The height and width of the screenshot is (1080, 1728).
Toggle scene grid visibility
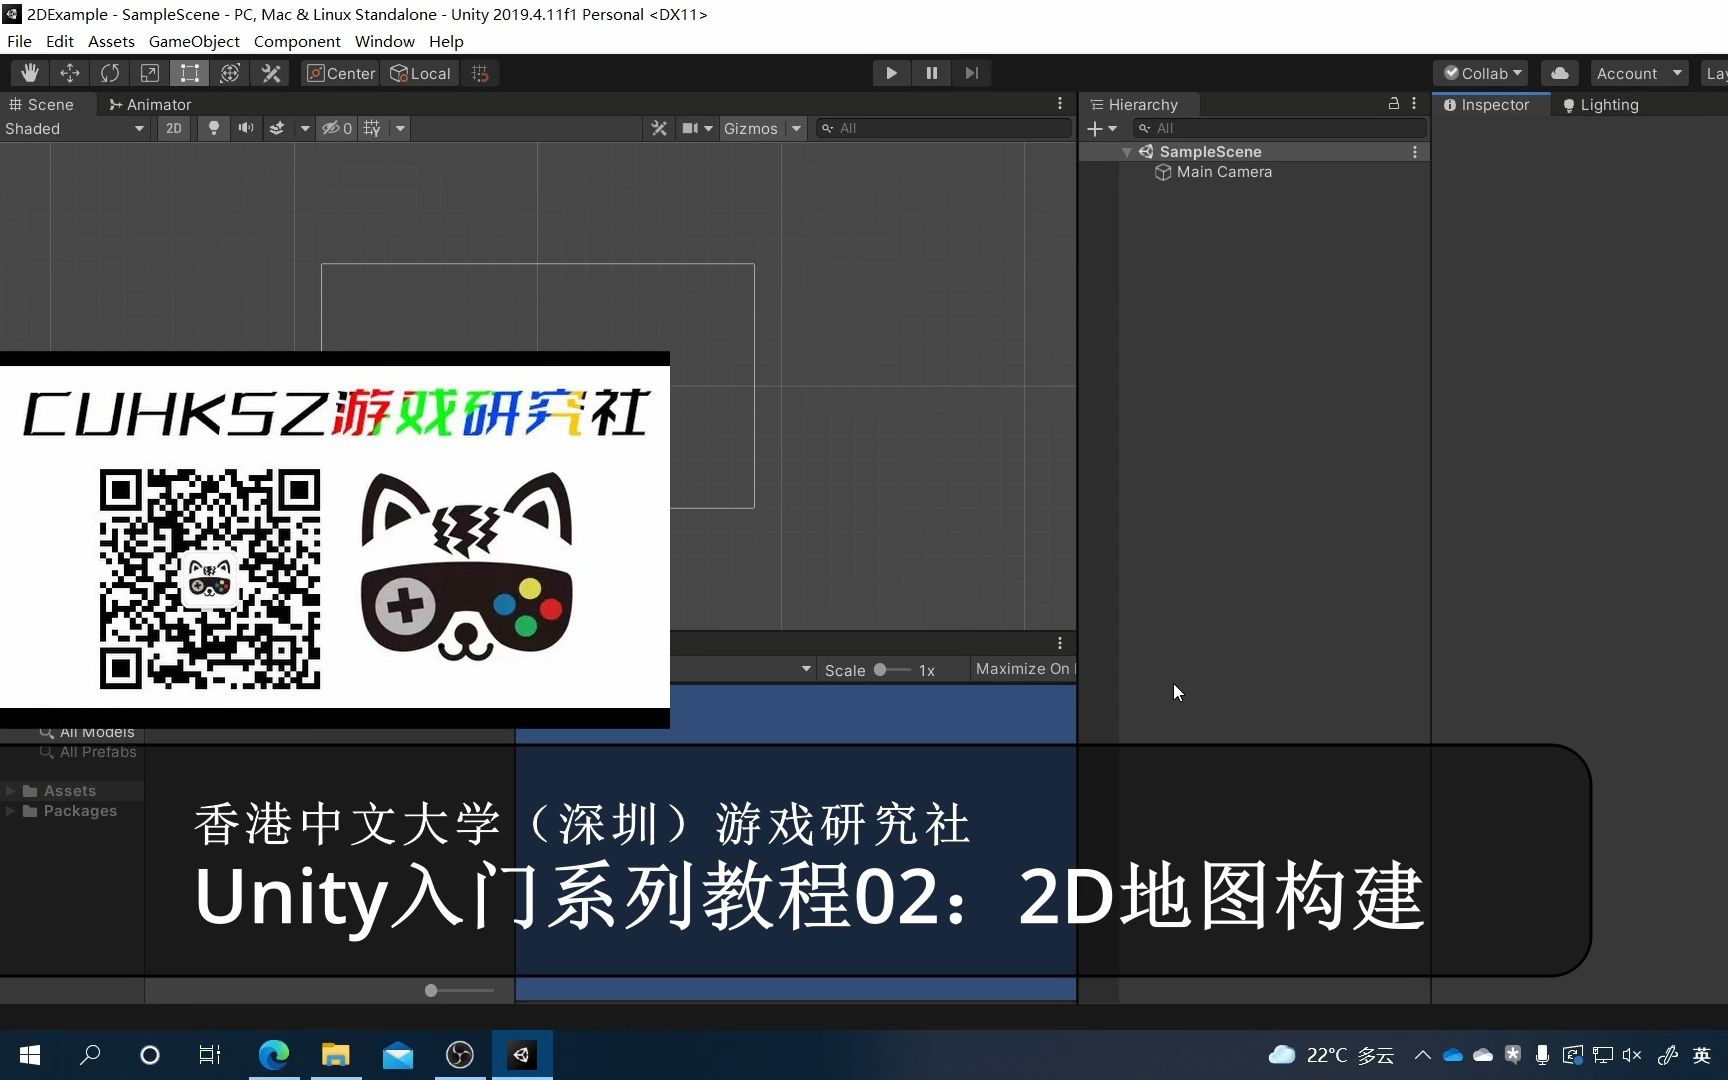pos(372,128)
